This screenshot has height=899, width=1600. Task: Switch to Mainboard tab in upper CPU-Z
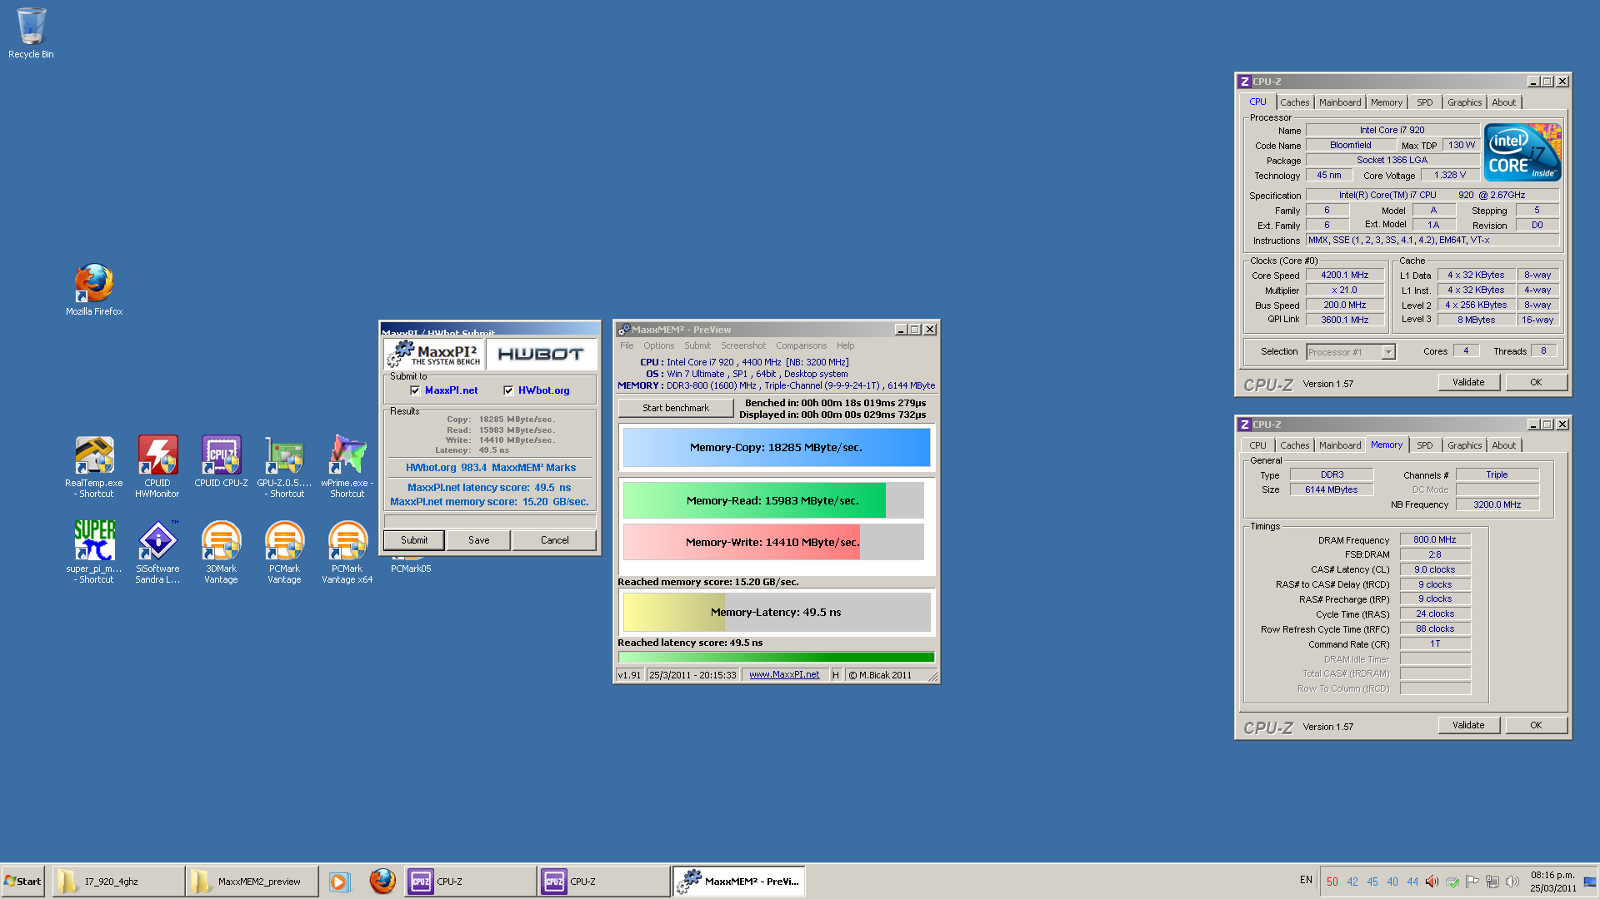point(1340,103)
